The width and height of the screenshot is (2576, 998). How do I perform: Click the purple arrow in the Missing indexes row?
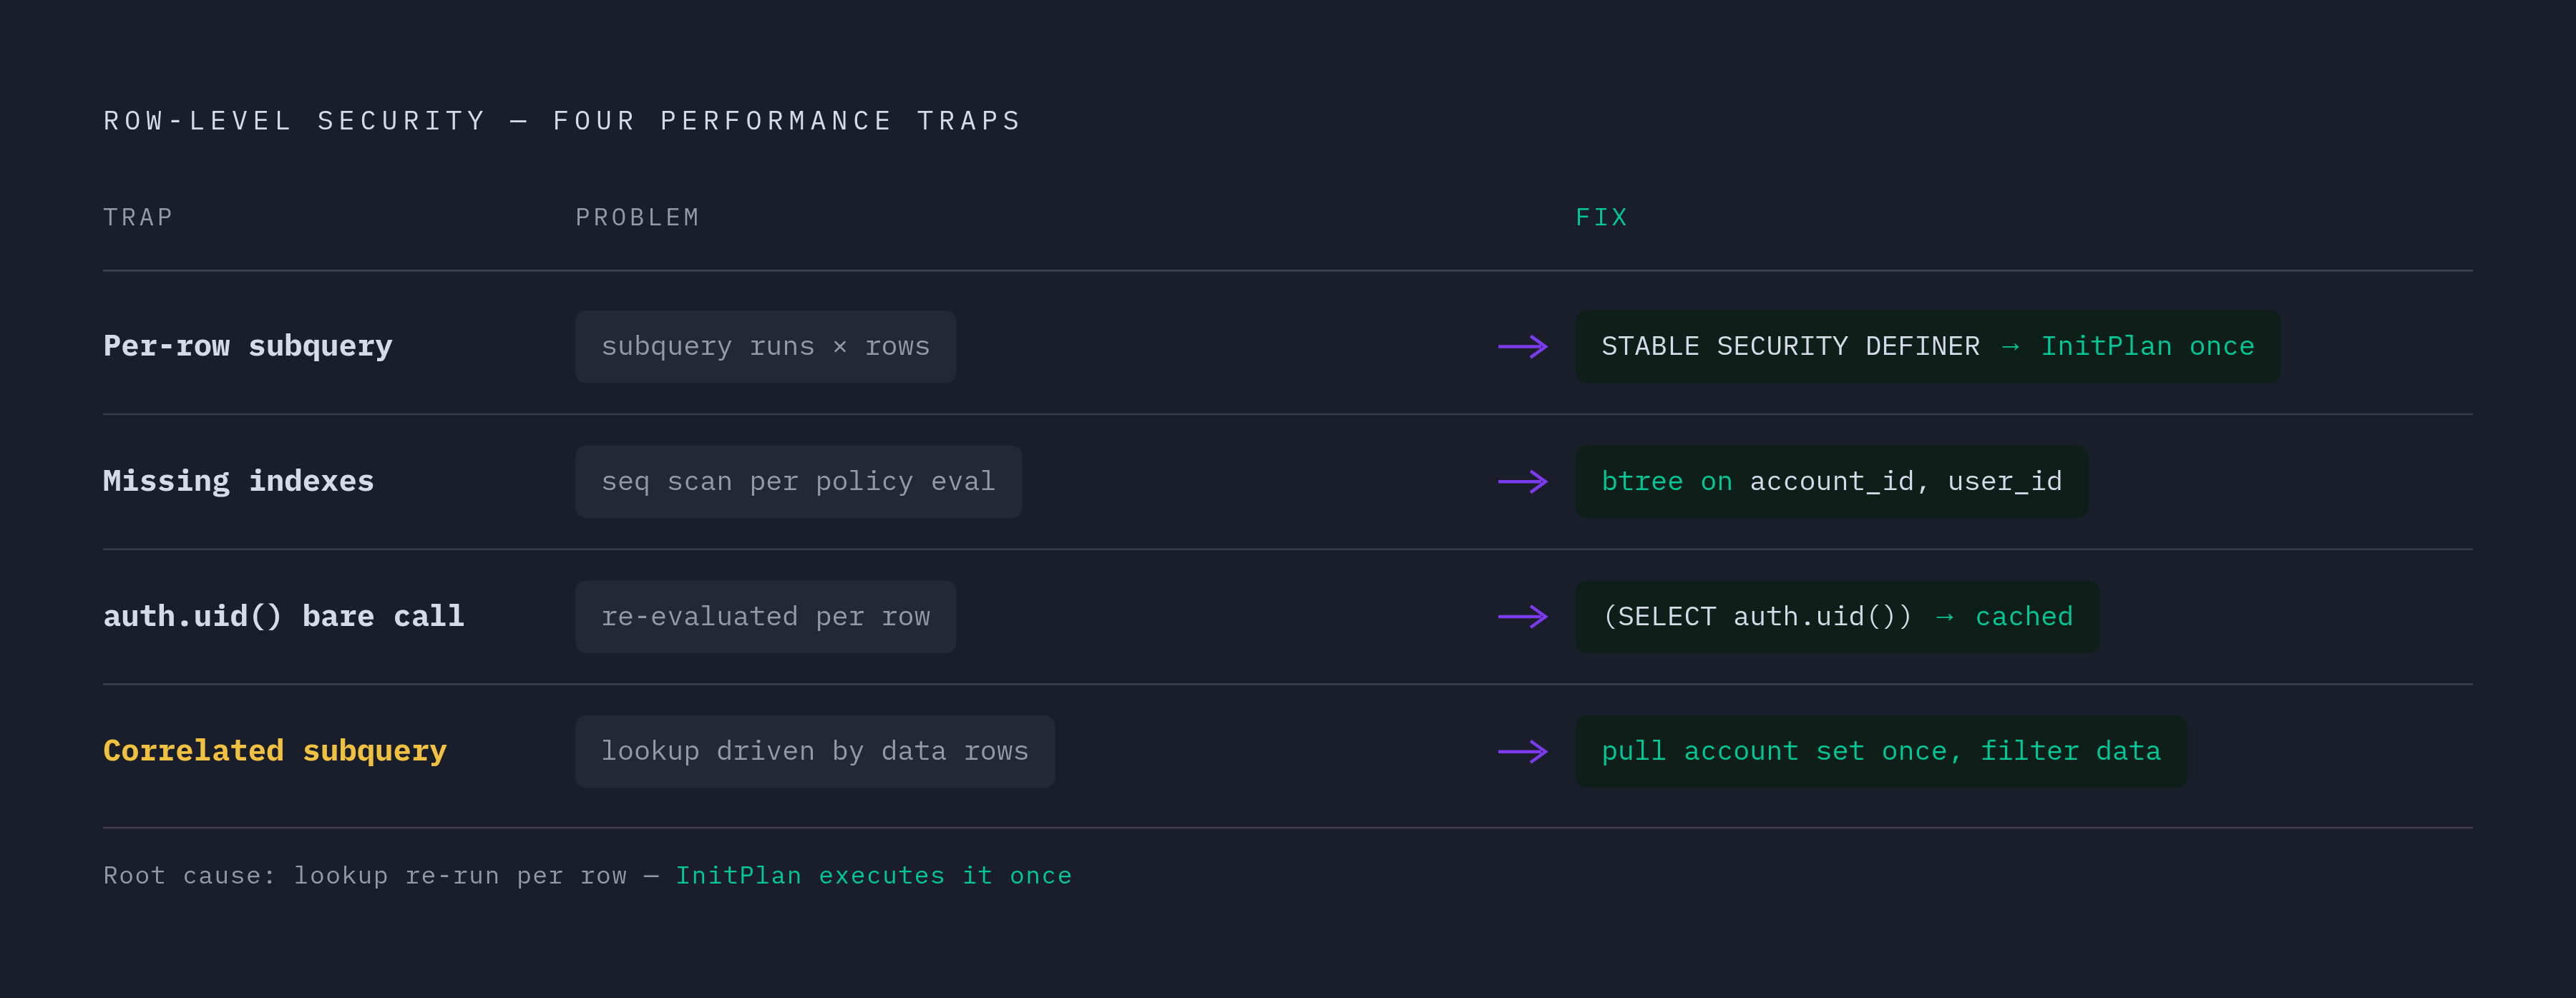[1523, 482]
